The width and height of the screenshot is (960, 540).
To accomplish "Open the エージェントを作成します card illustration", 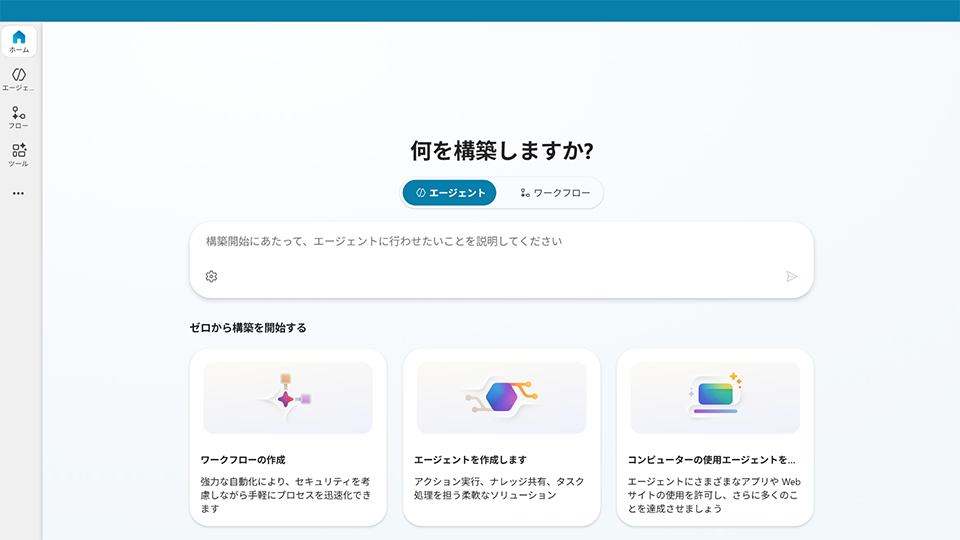I will (501, 398).
